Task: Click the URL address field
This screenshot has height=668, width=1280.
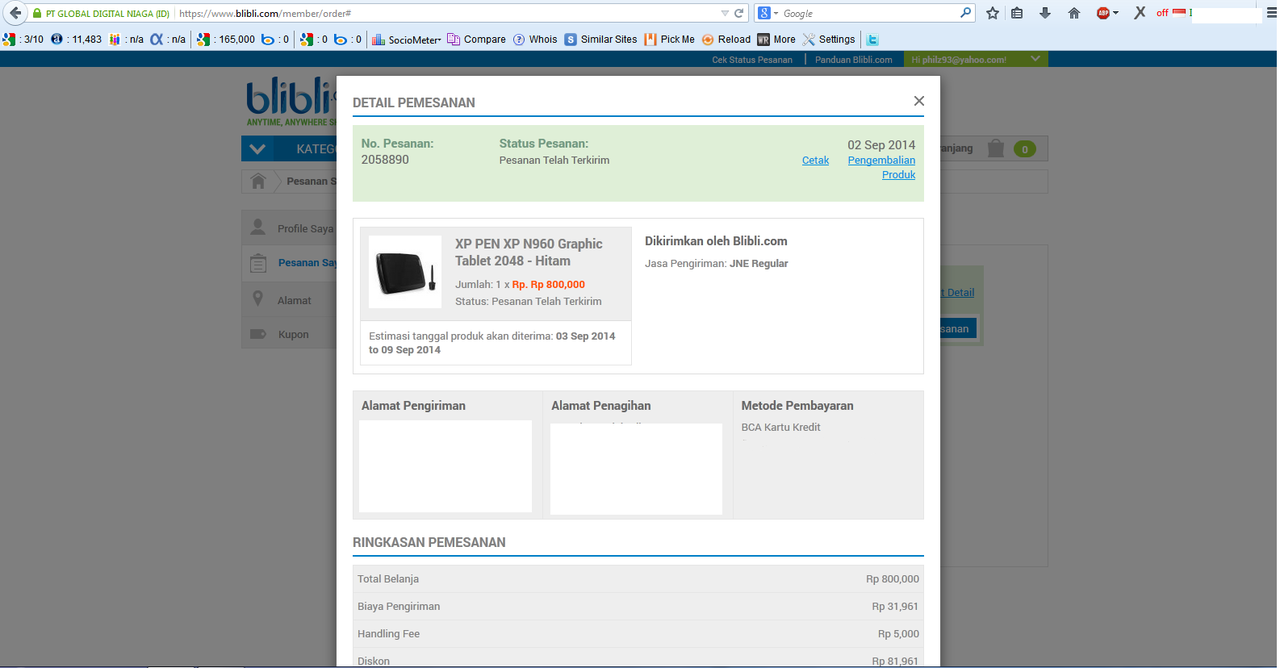Action: (x=447, y=13)
